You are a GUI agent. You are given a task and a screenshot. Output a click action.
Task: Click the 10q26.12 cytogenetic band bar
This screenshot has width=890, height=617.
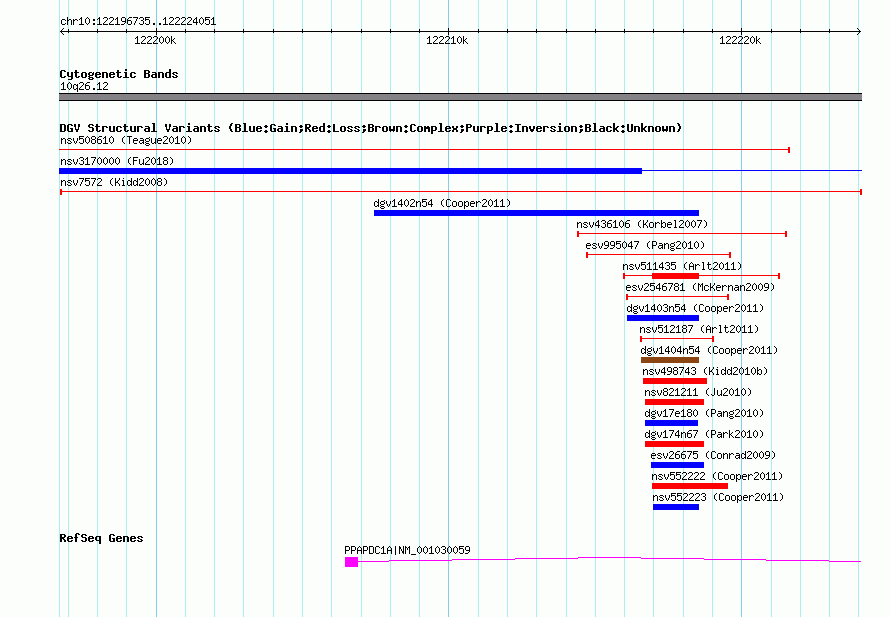click(460, 97)
